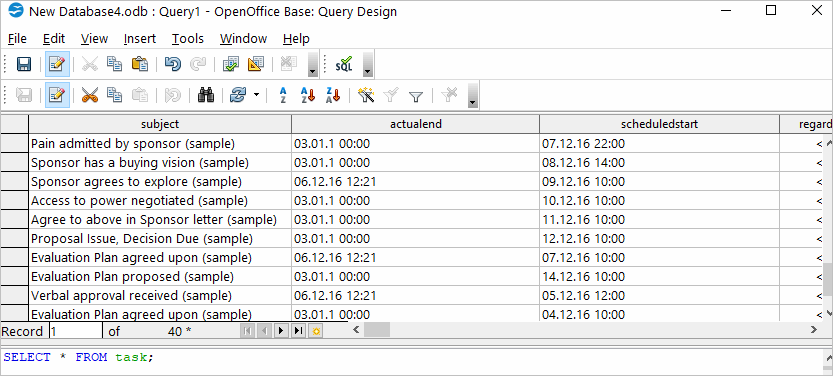Image resolution: width=833 pixels, height=376 pixels.
Task: Select 'Agree to above in Sponsor letter (sample)' cell
Action: tap(160, 219)
